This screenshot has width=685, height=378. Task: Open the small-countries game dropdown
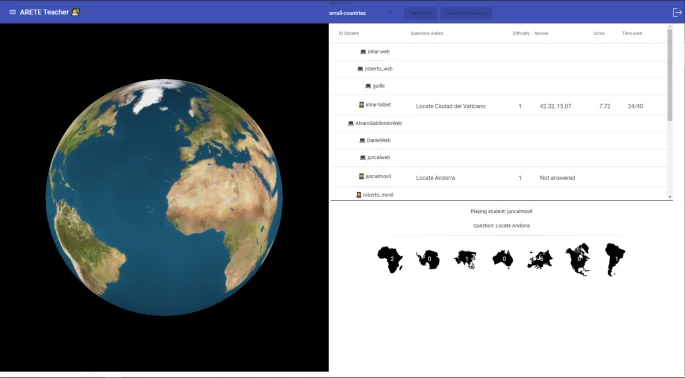[x=360, y=13]
